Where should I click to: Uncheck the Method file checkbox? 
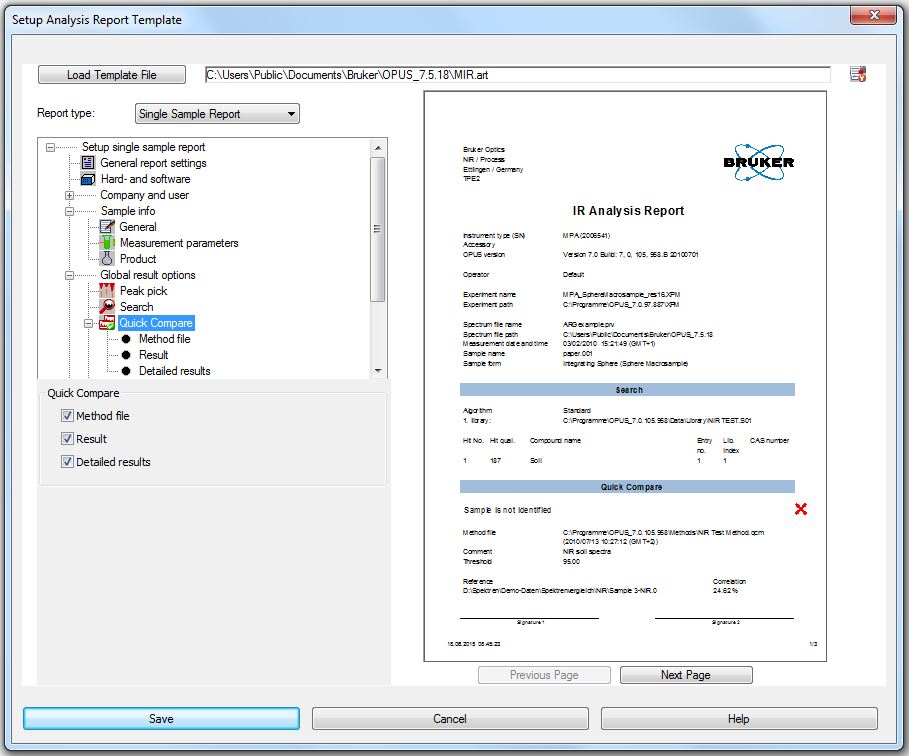[67, 416]
